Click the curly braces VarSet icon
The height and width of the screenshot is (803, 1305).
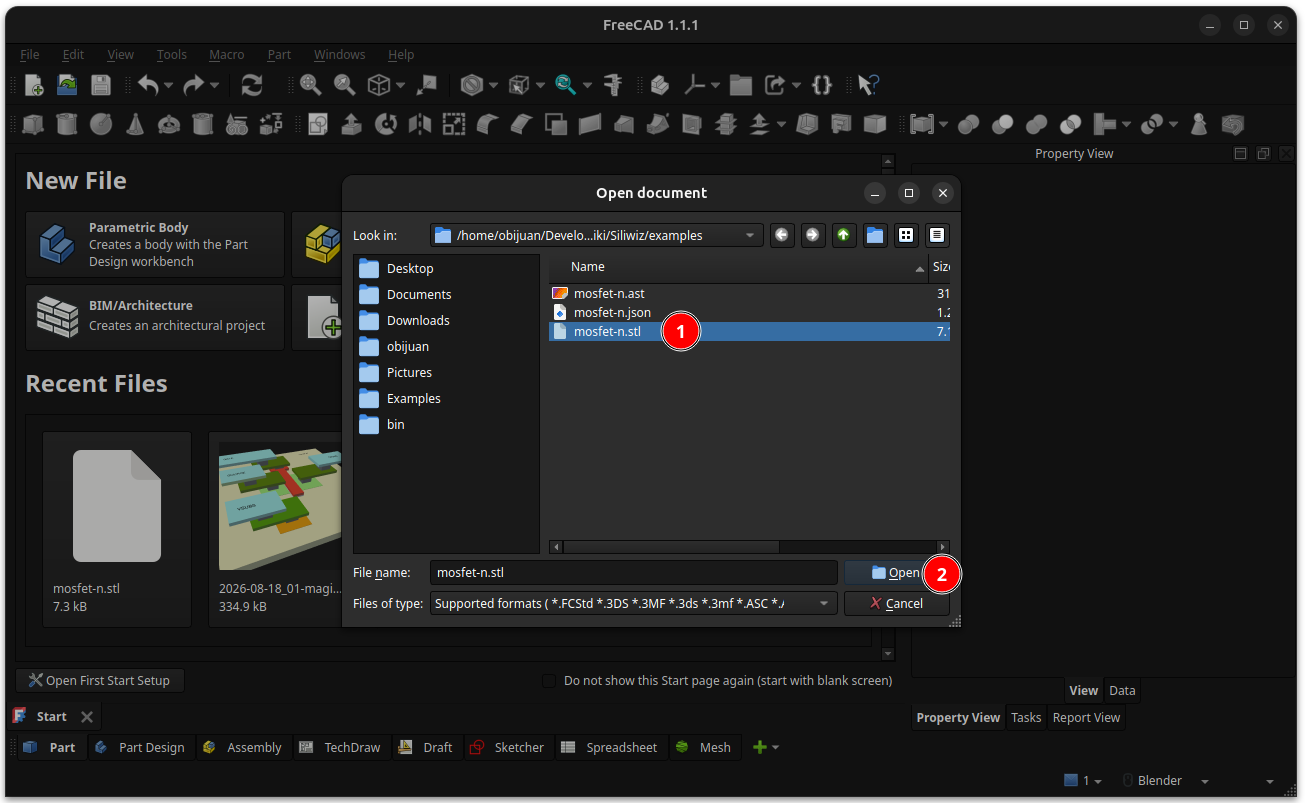click(822, 86)
